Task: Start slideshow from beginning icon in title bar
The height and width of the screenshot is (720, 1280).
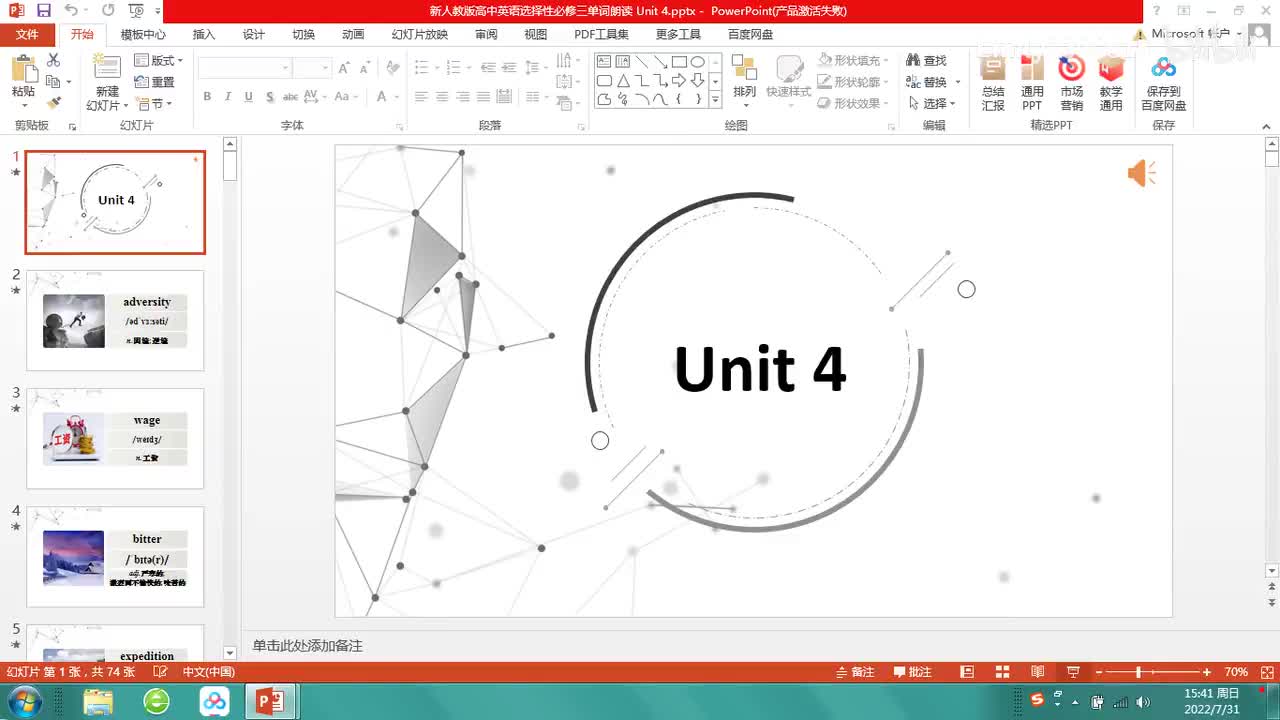Action: pyautogui.click(x=136, y=10)
